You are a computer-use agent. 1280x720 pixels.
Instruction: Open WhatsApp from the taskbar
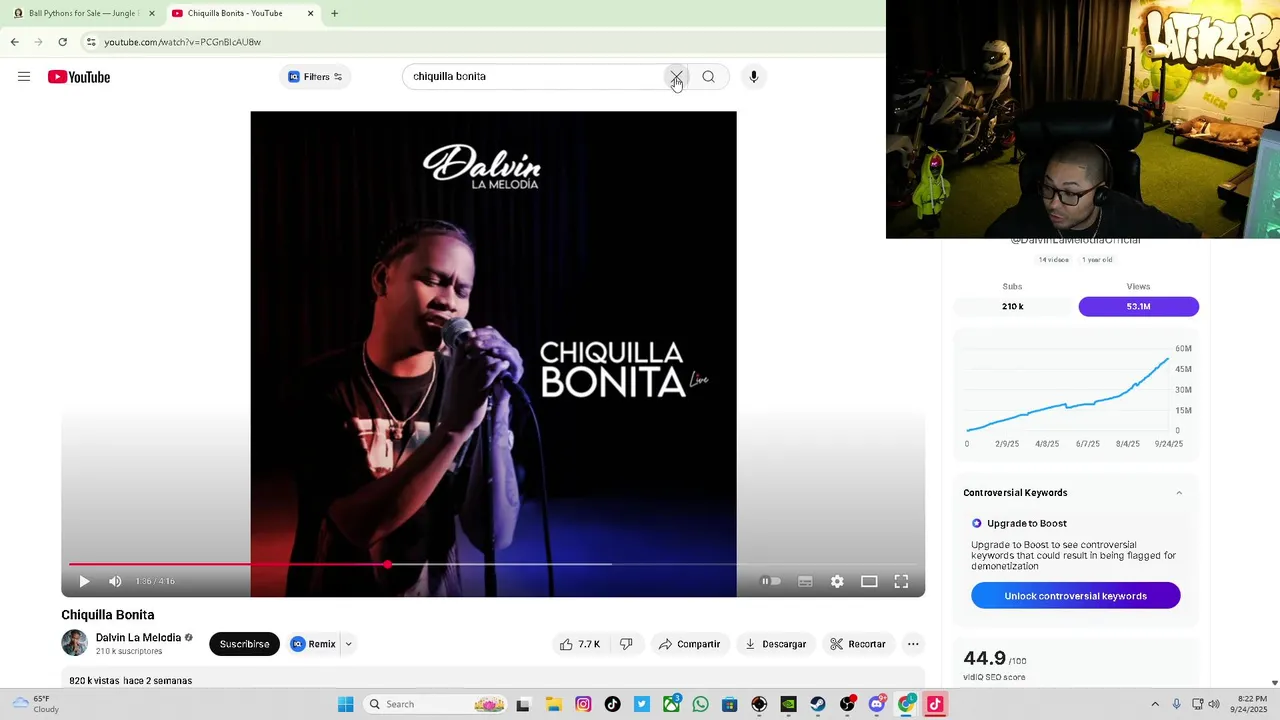700,704
